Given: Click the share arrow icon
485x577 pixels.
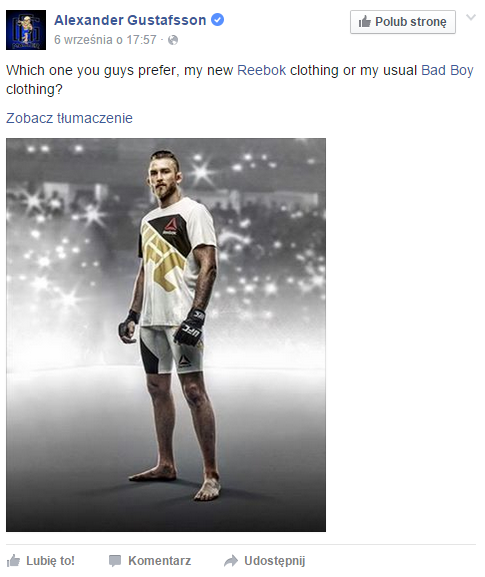Looking at the screenshot, I should (231, 561).
